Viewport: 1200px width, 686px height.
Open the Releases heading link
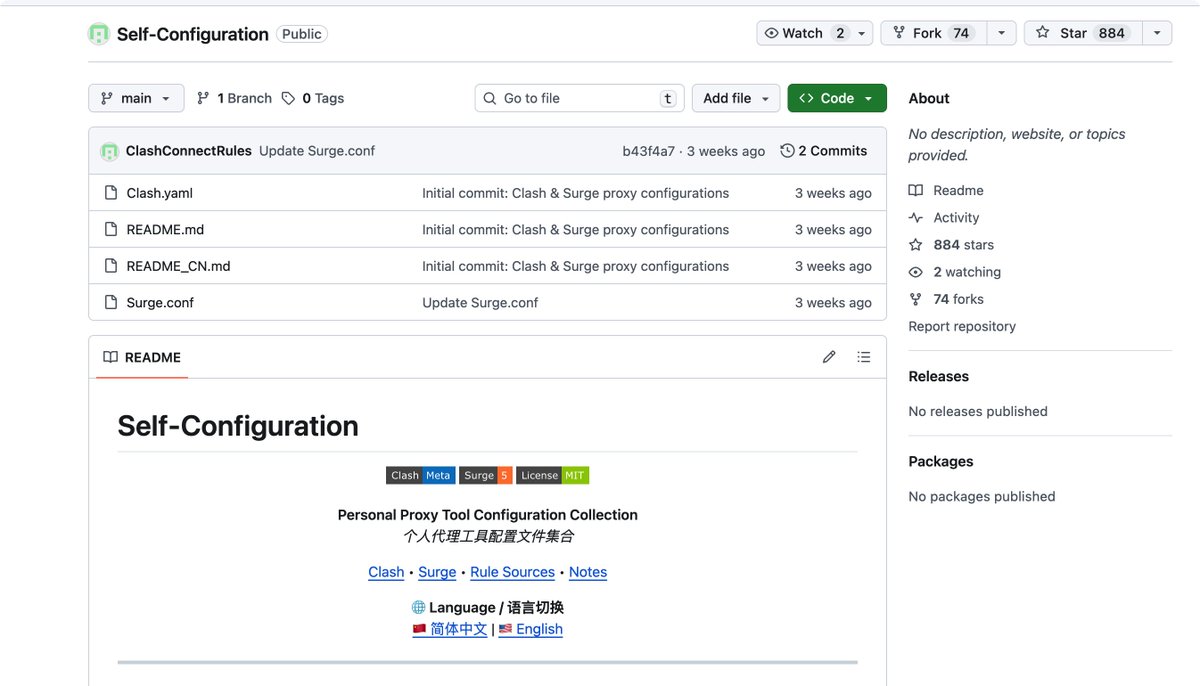tap(938, 376)
